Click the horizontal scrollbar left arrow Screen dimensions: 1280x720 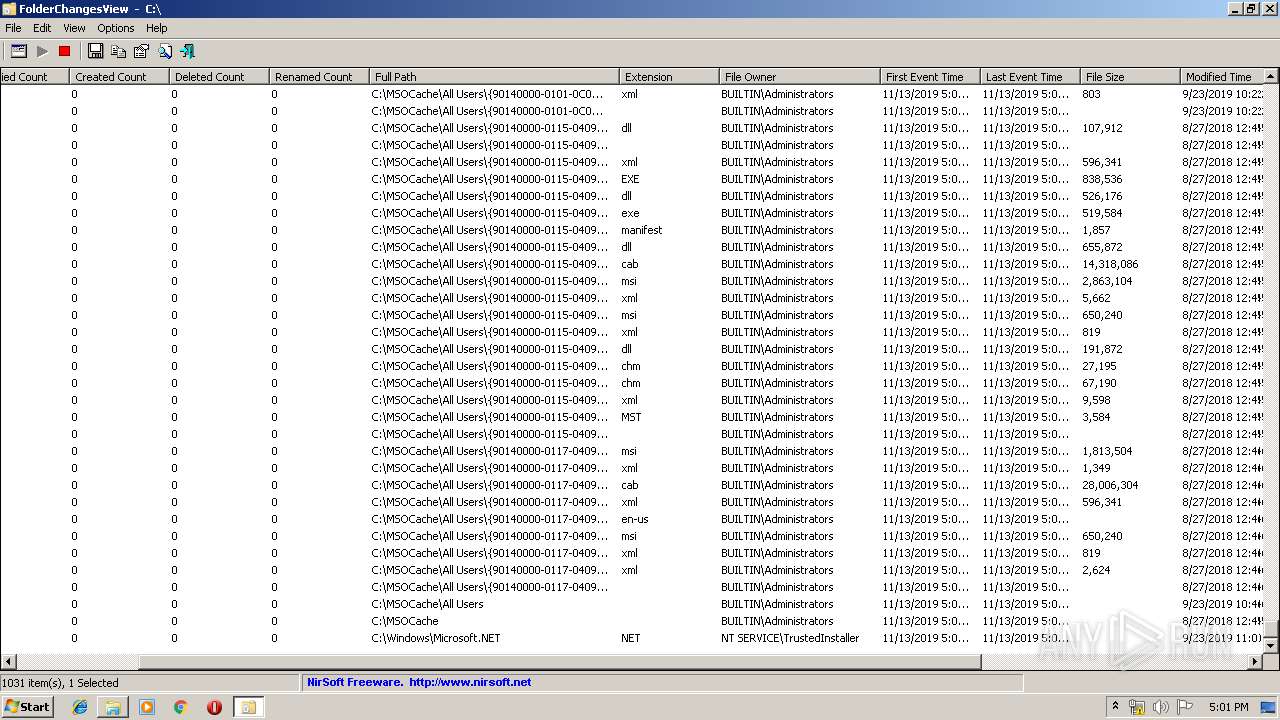click(x=8, y=661)
